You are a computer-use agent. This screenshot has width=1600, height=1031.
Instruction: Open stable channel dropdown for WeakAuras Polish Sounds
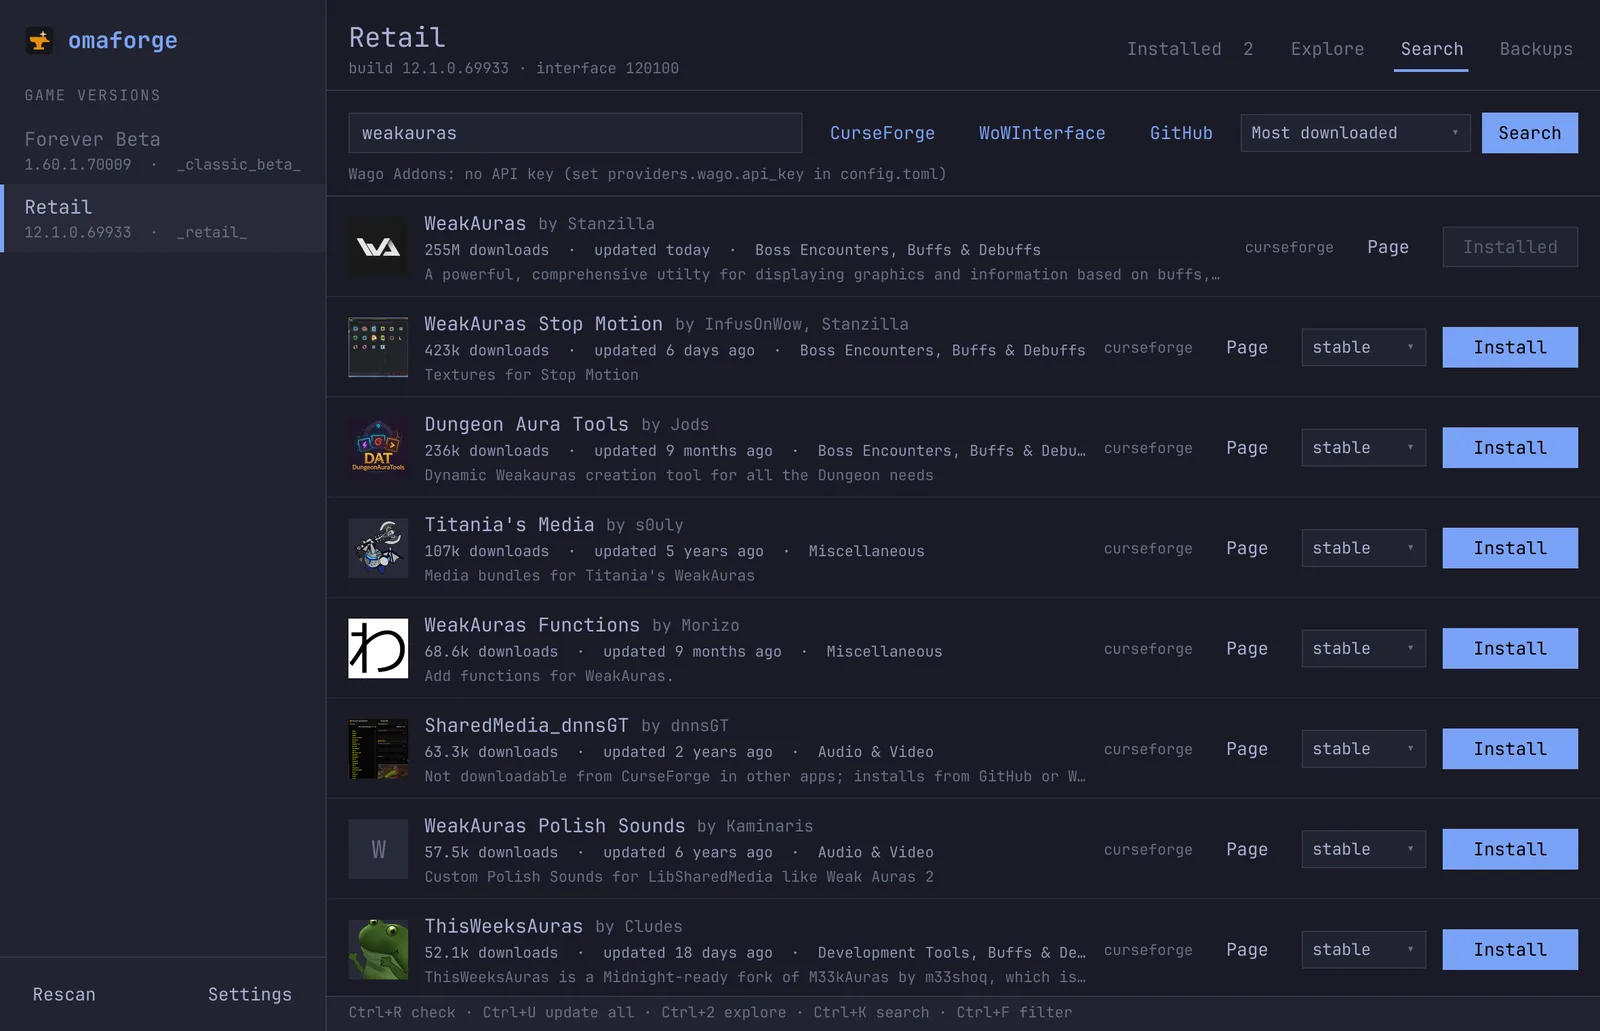pos(1363,849)
